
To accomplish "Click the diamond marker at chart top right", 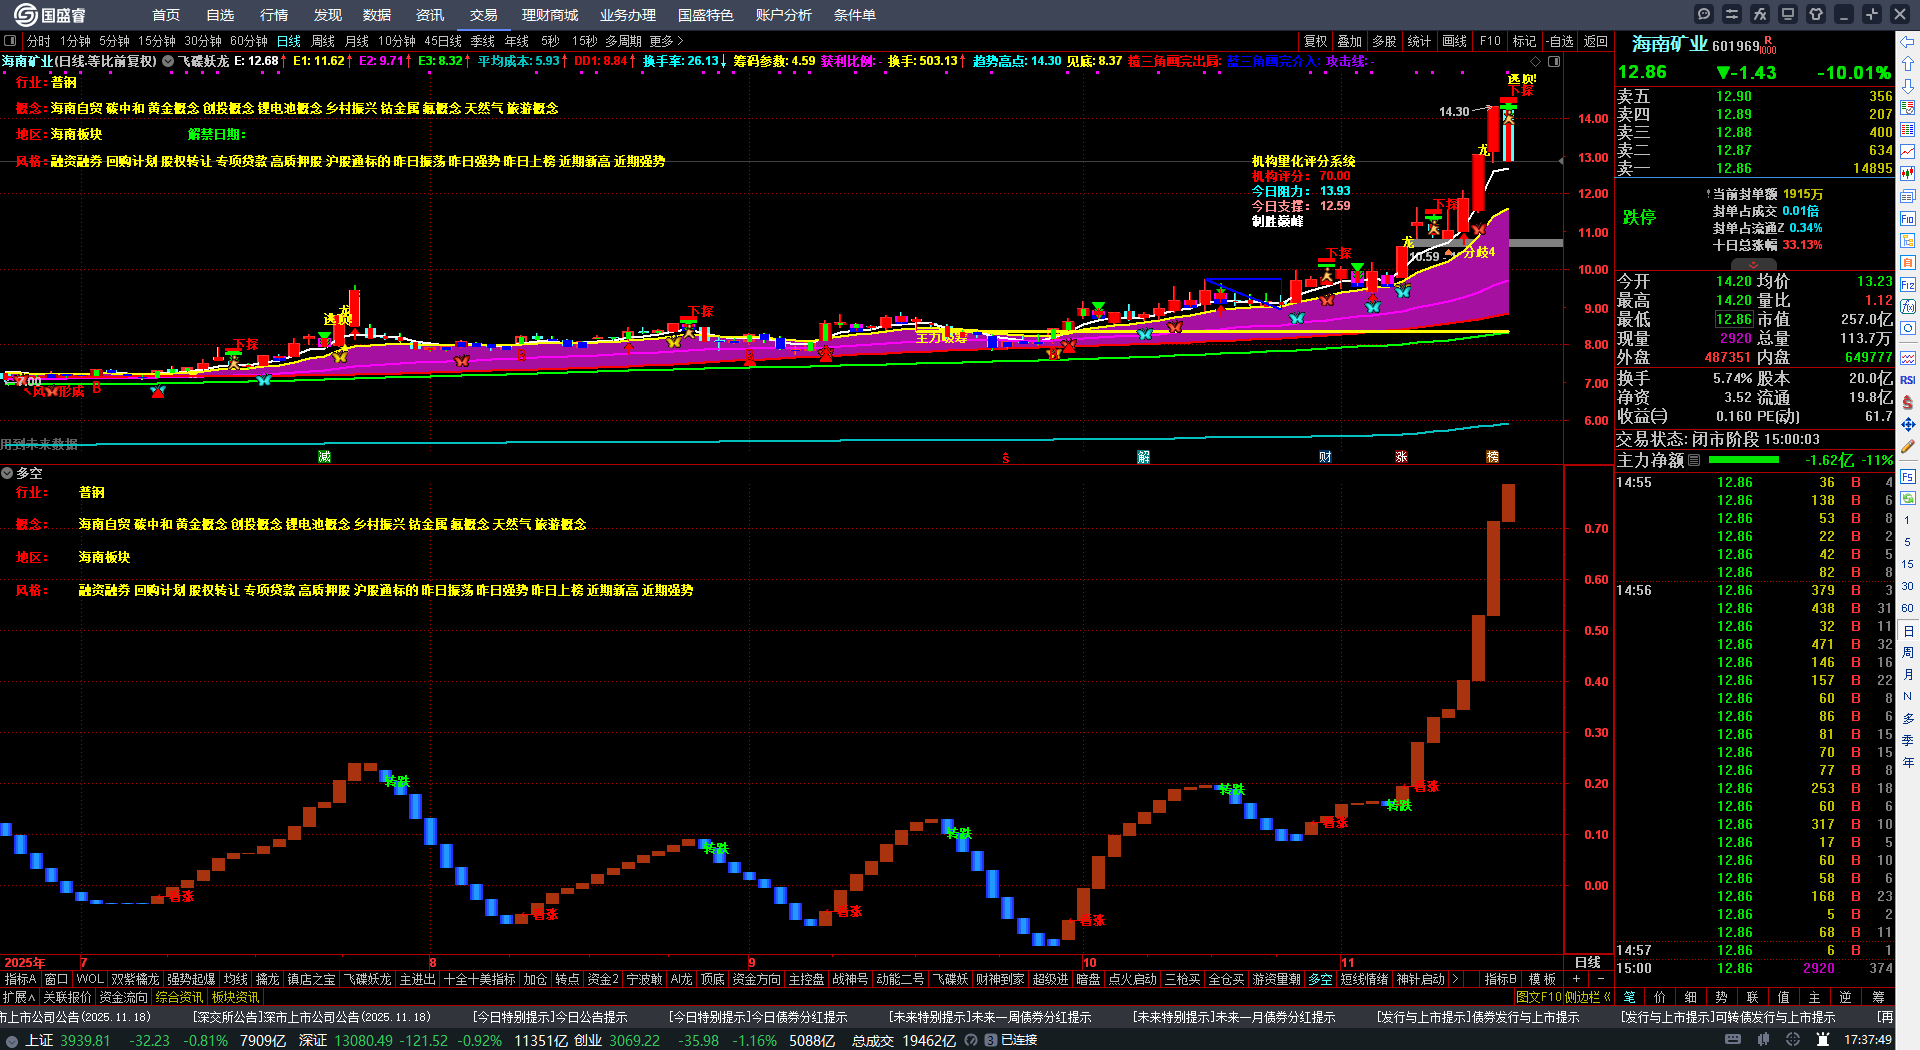I will tap(1536, 61).
